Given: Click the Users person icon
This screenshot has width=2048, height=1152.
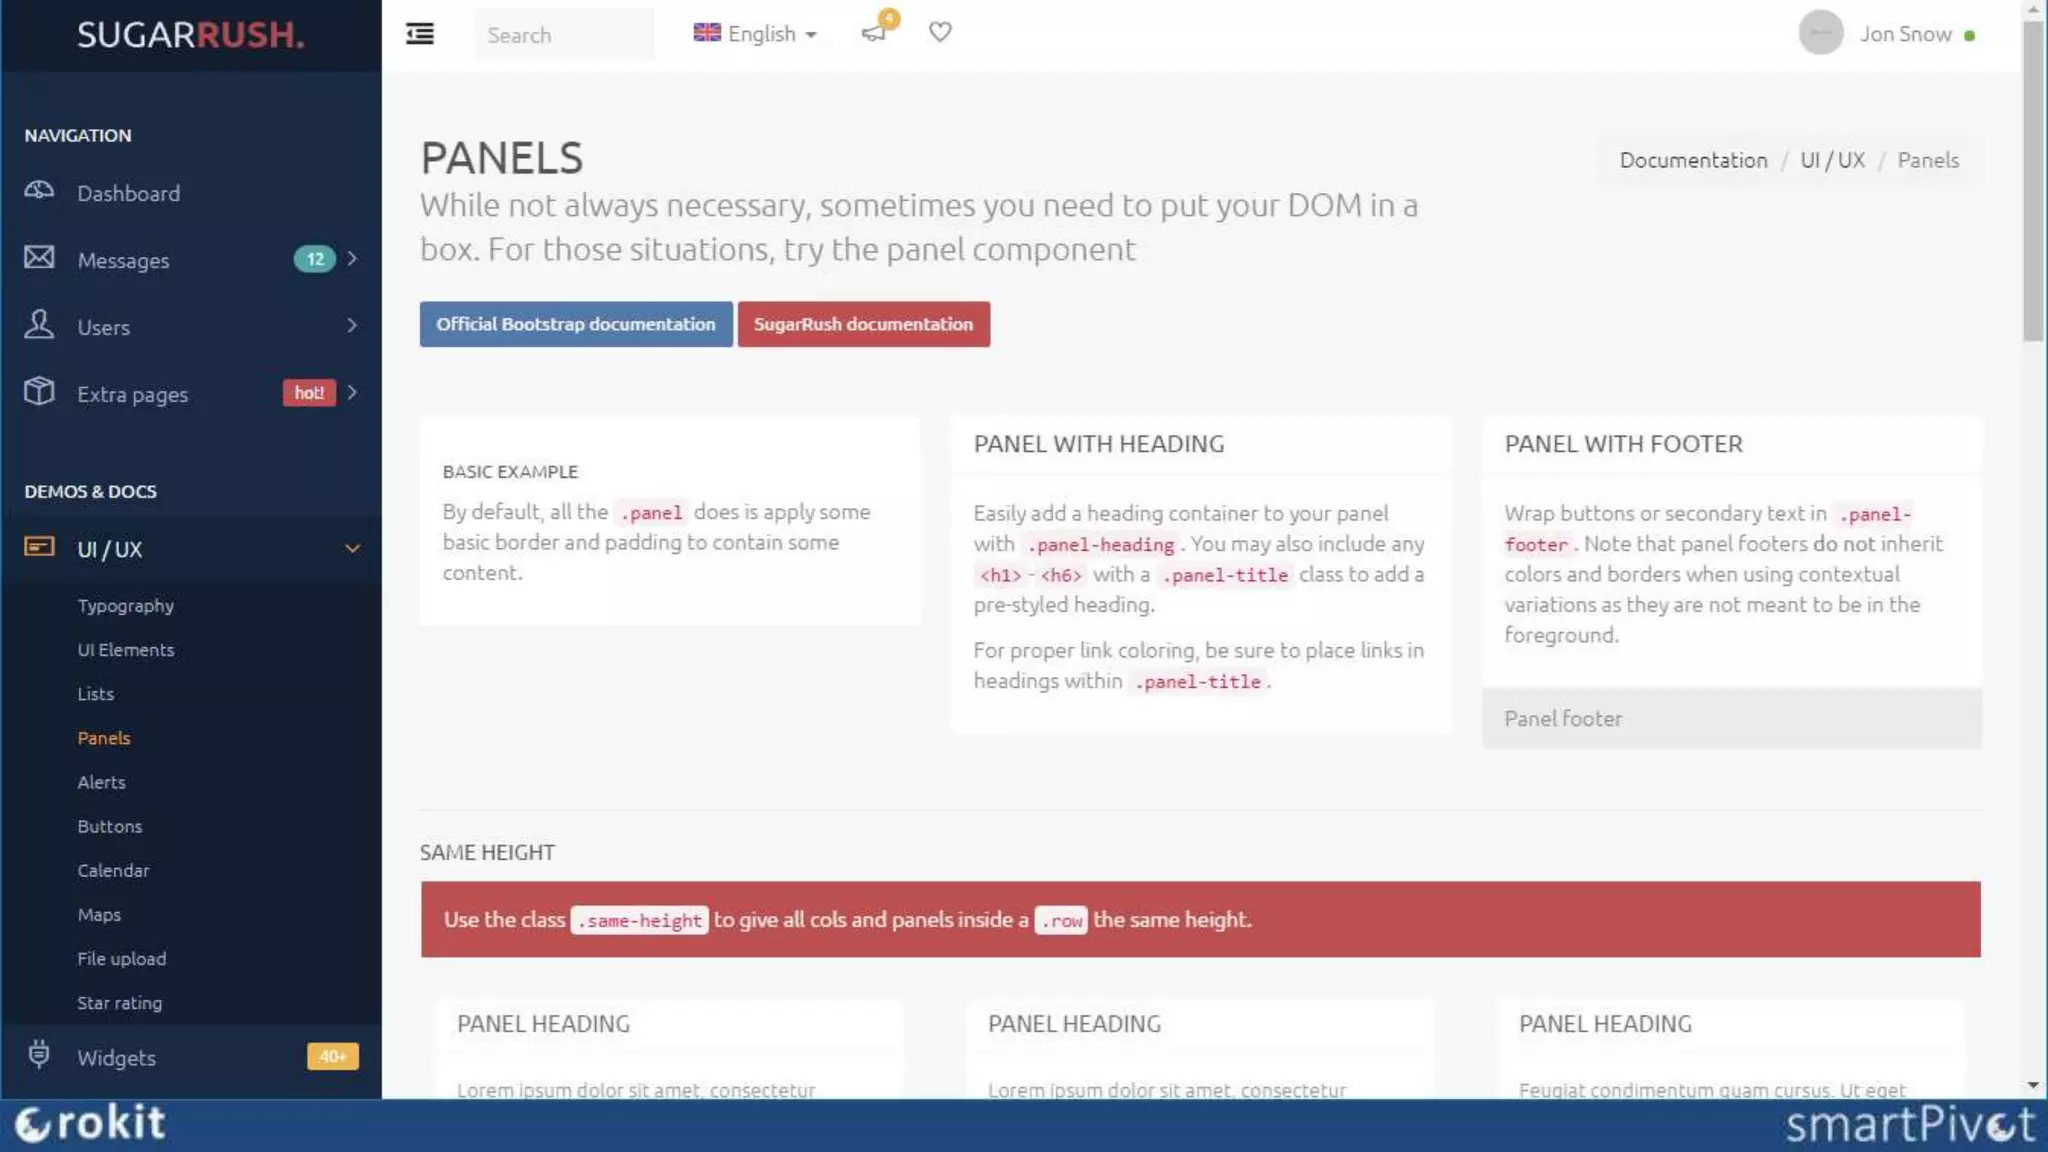Looking at the screenshot, I should [x=39, y=325].
